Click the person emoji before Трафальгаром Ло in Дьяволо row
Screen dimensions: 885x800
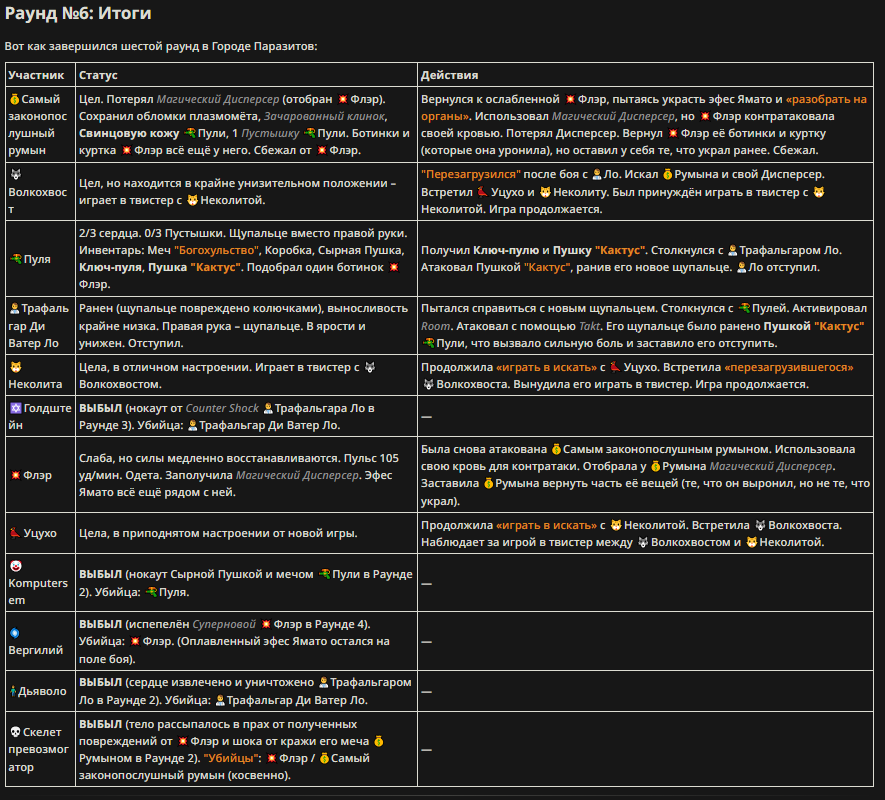(x=323, y=683)
